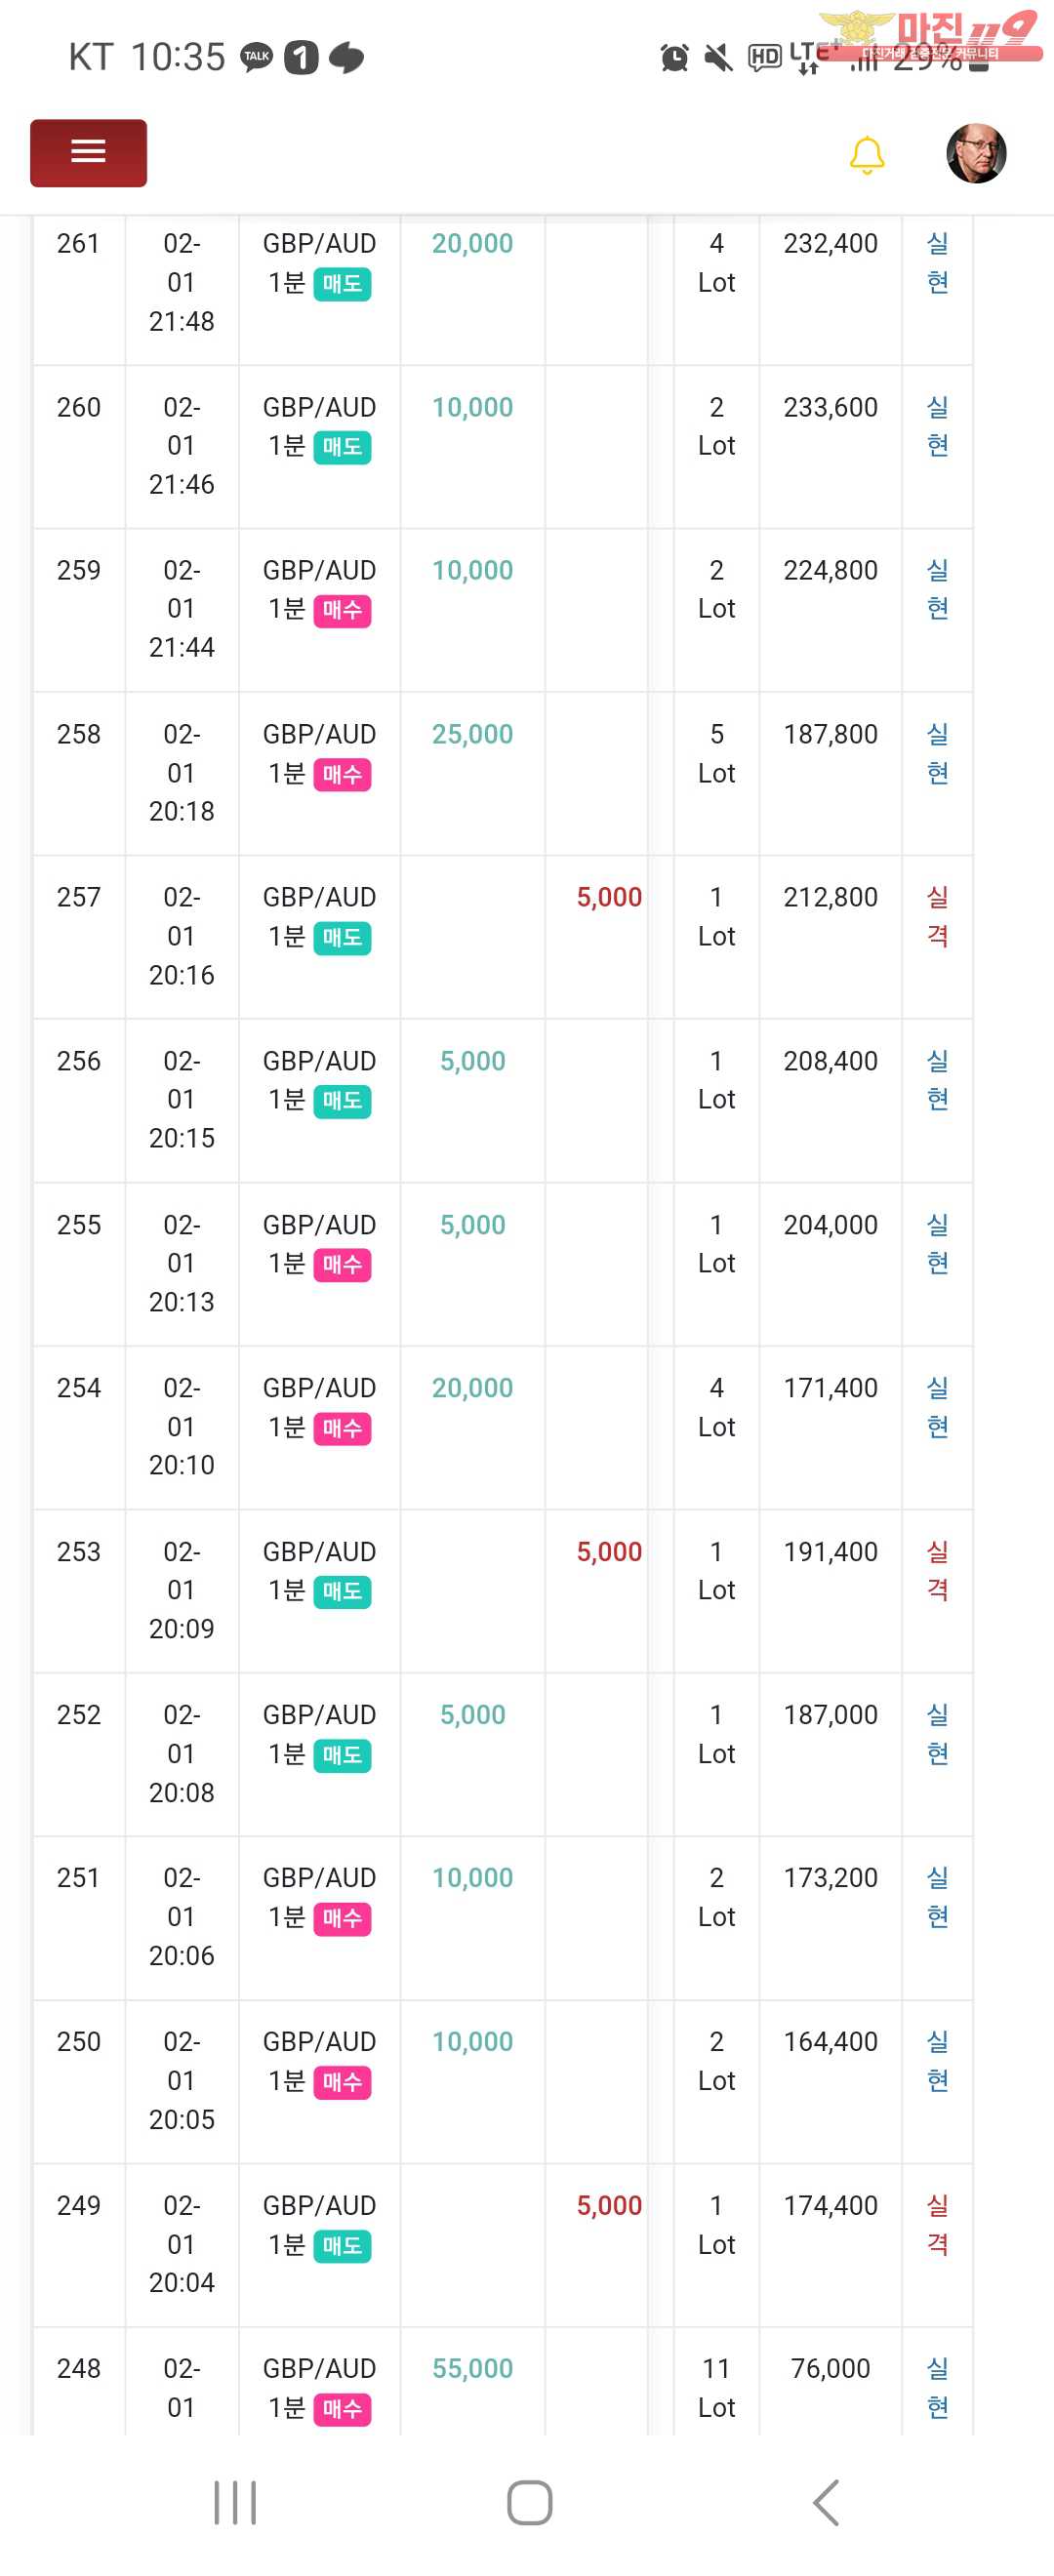The width and height of the screenshot is (1054, 2576).
Task: Tap the yellow notification bell
Action: [x=866, y=155]
